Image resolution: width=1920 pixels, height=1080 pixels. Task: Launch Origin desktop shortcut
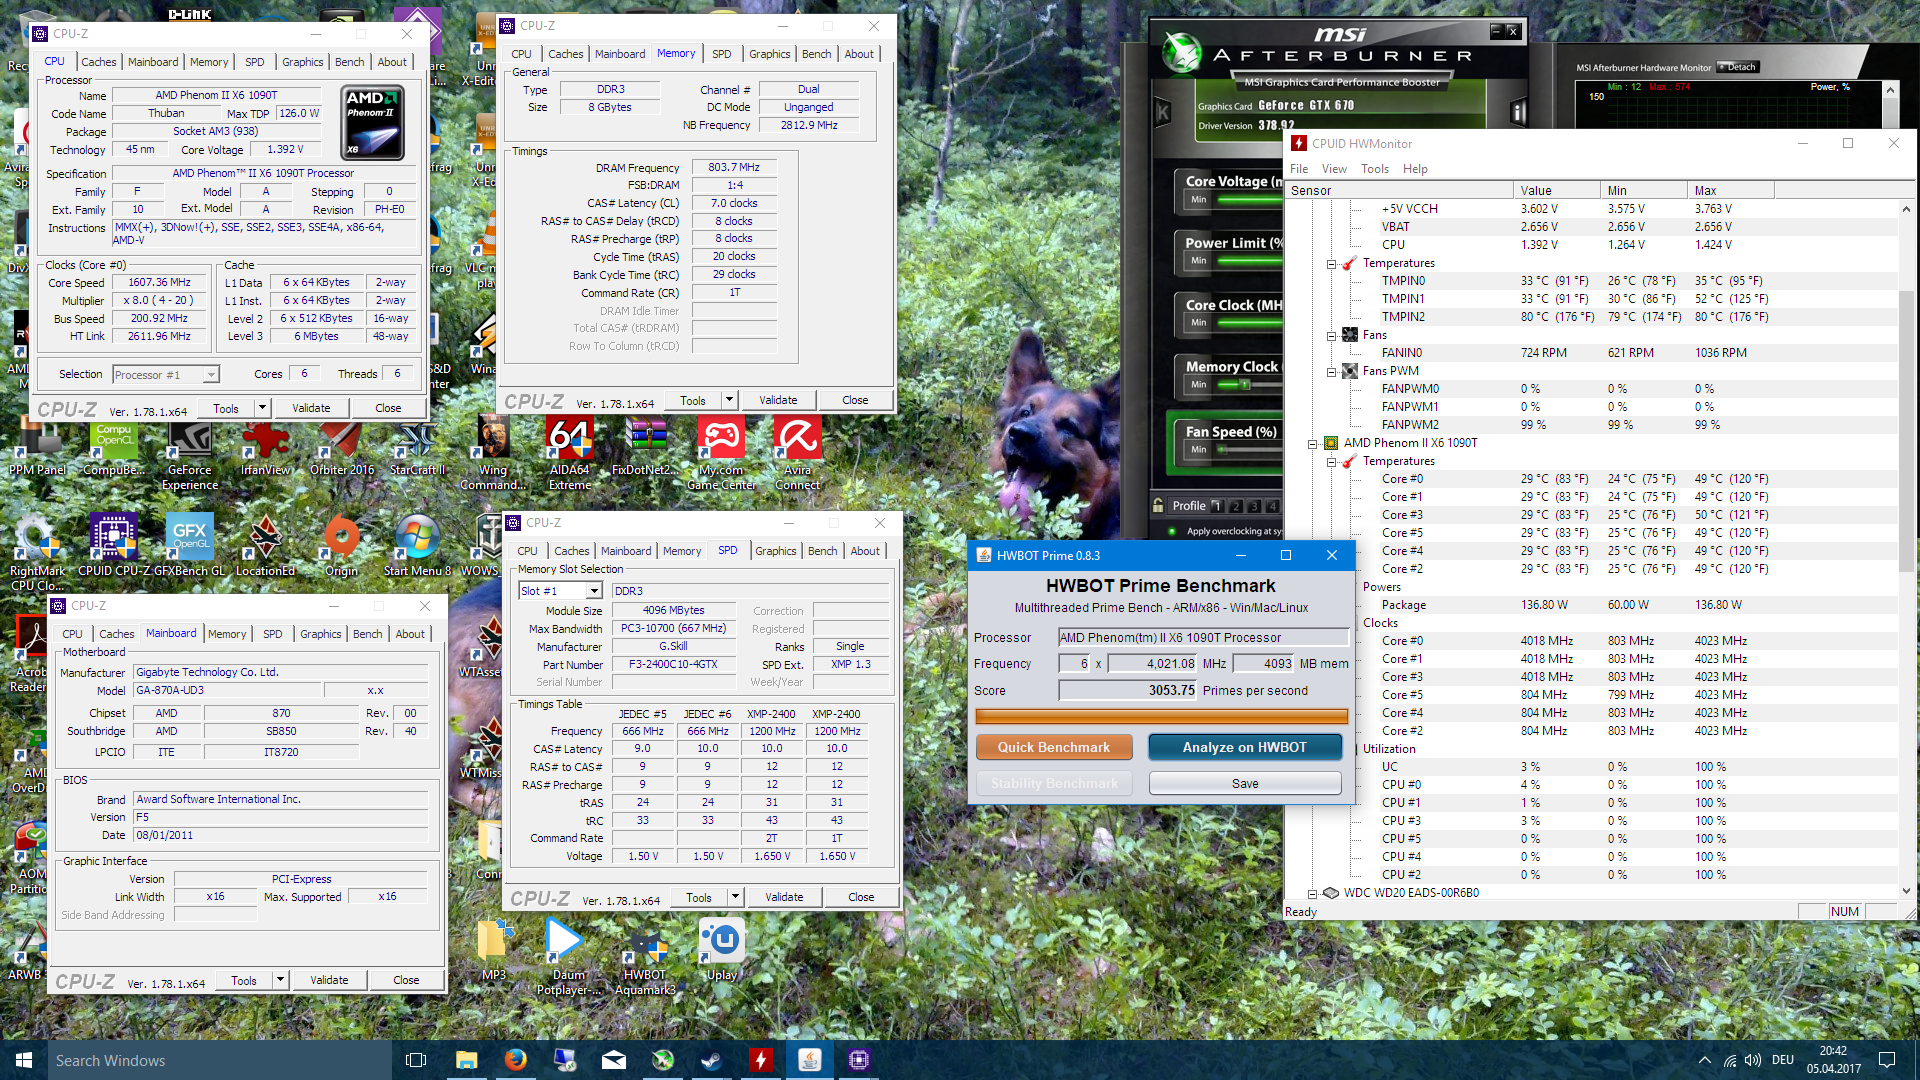[341, 546]
